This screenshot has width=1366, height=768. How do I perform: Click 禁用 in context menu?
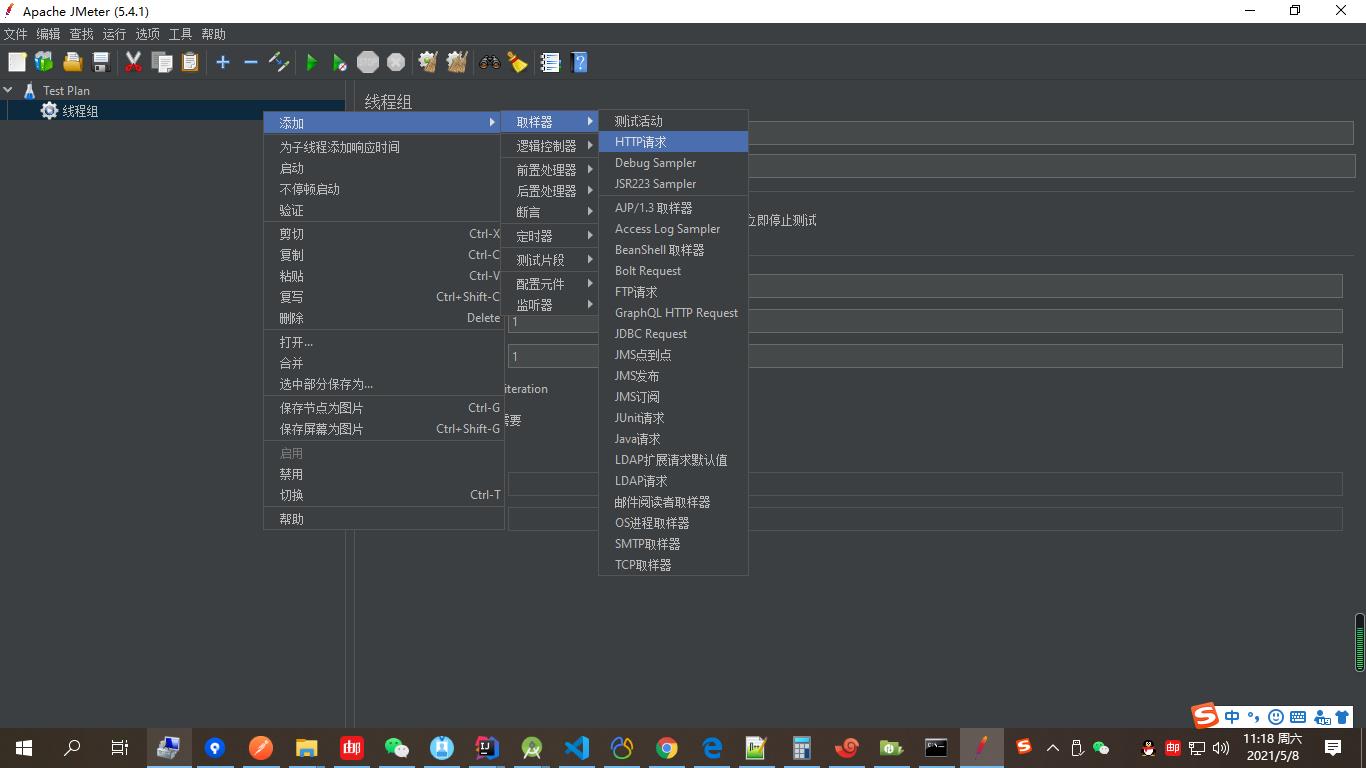(383, 474)
